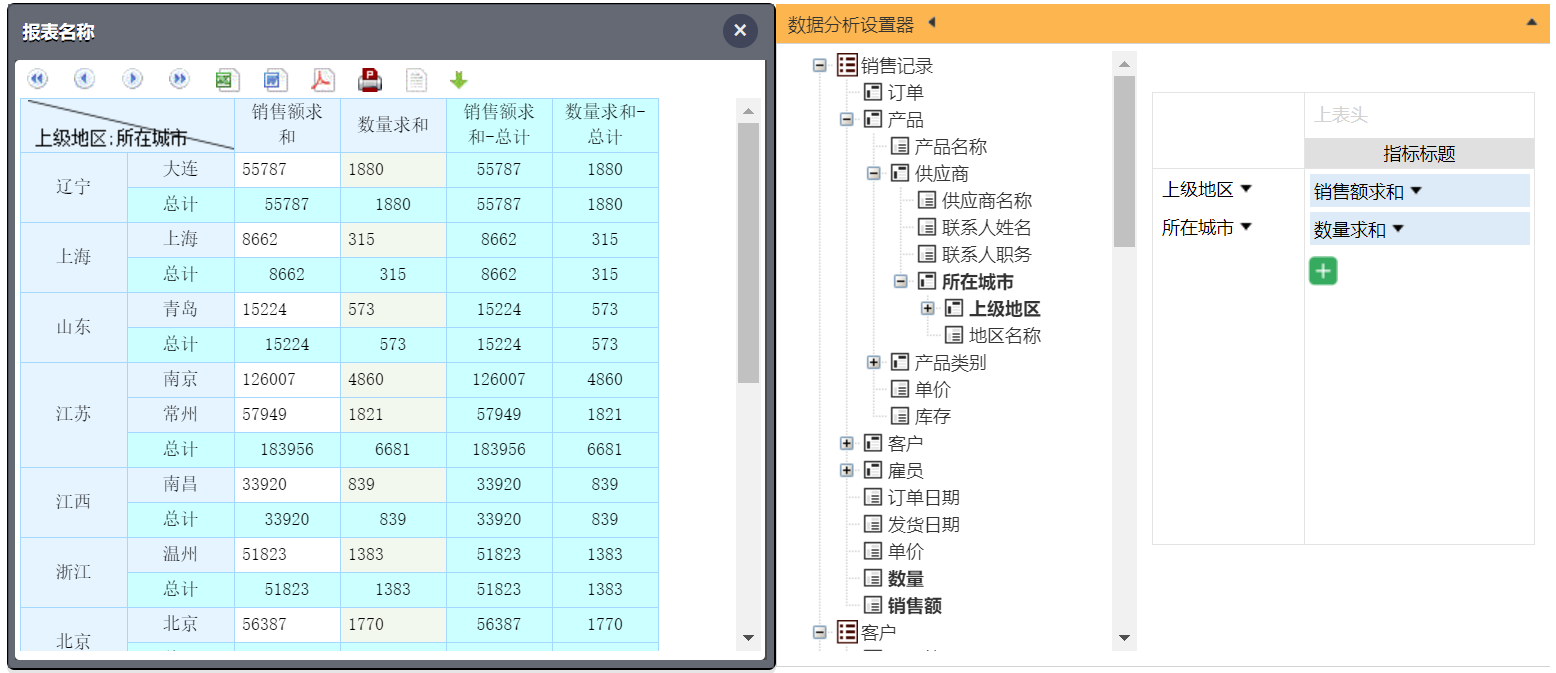Viewport: 1556px width, 673px height.
Task: Export report as PDF
Action: 322,80
